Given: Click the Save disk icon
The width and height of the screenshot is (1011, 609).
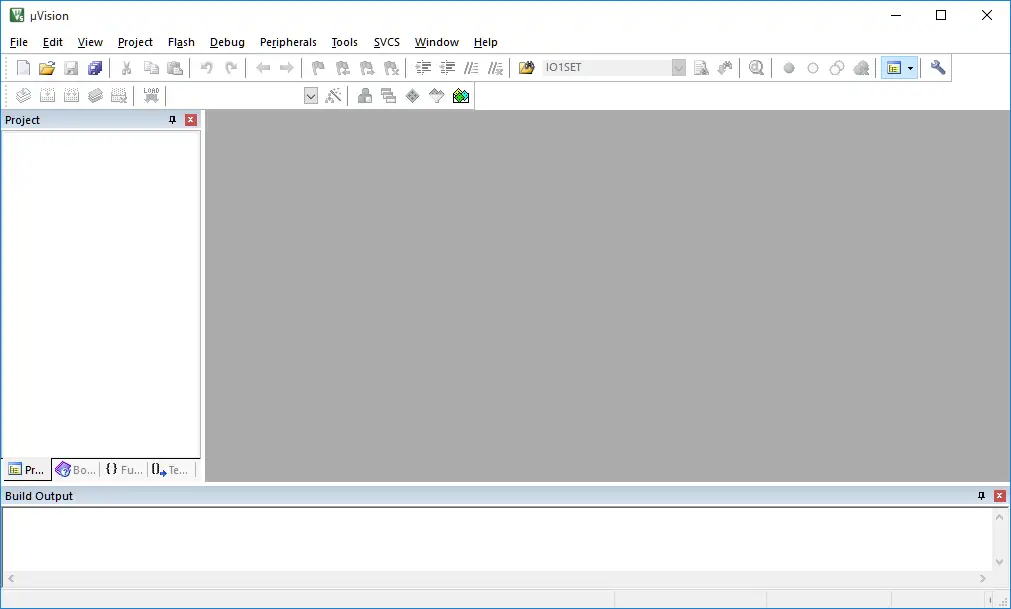Looking at the screenshot, I should point(71,68).
